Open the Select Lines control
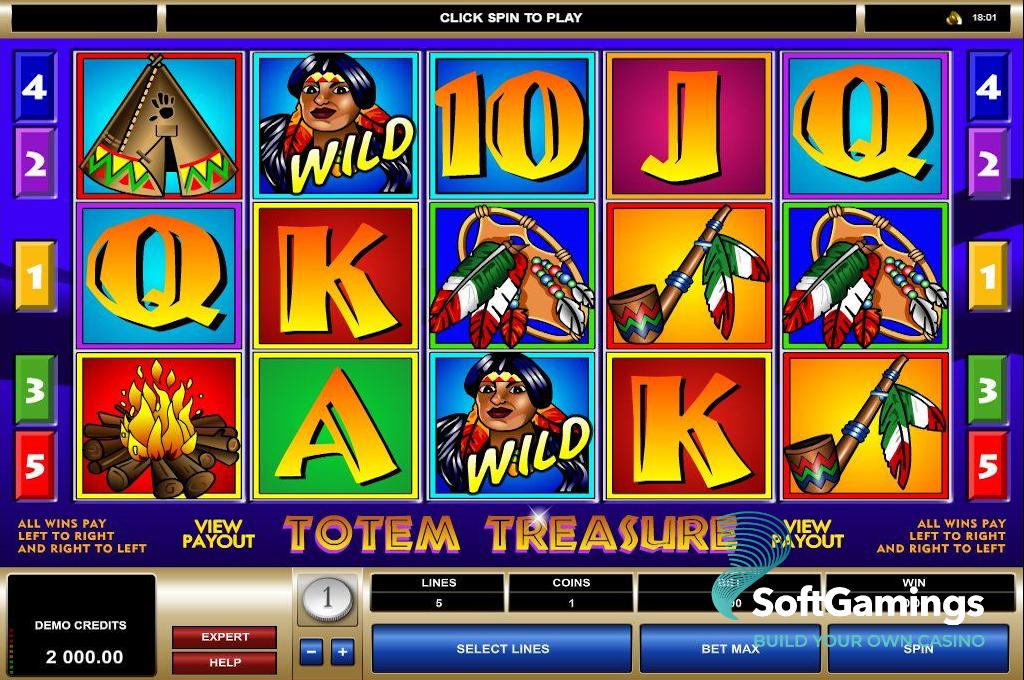1024x680 pixels. [x=502, y=649]
